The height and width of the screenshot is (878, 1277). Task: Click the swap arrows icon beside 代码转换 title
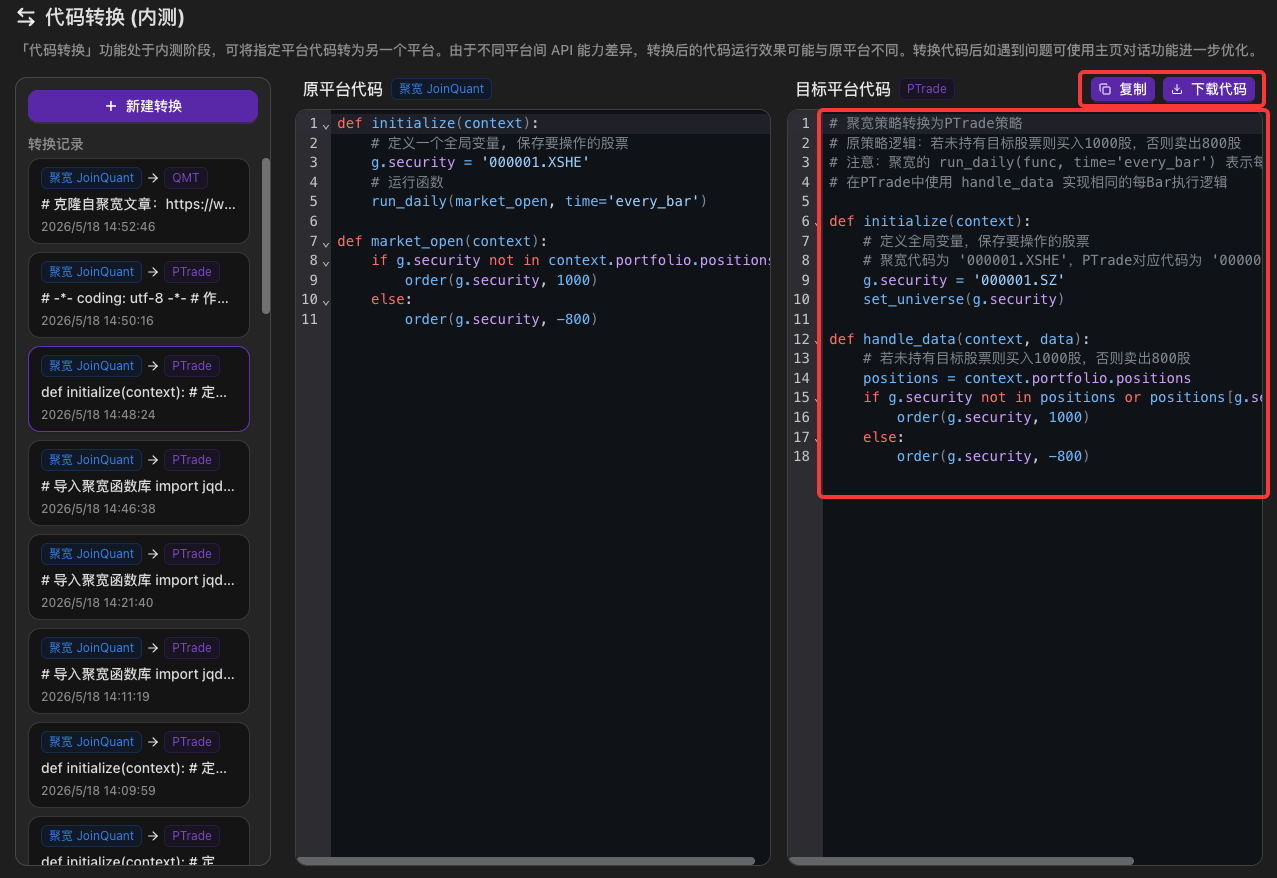pyautogui.click(x=26, y=17)
